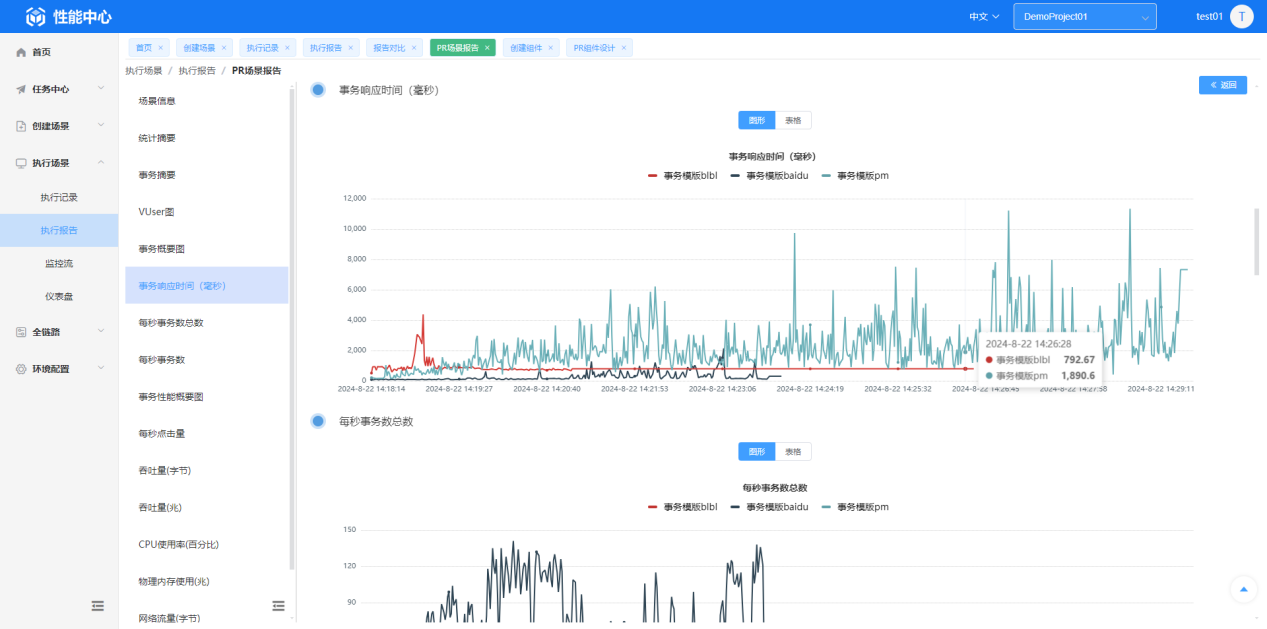Open 仪表盘 in the sidebar submenu
The width and height of the screenshot is (1267, 629).
point(59,297)
